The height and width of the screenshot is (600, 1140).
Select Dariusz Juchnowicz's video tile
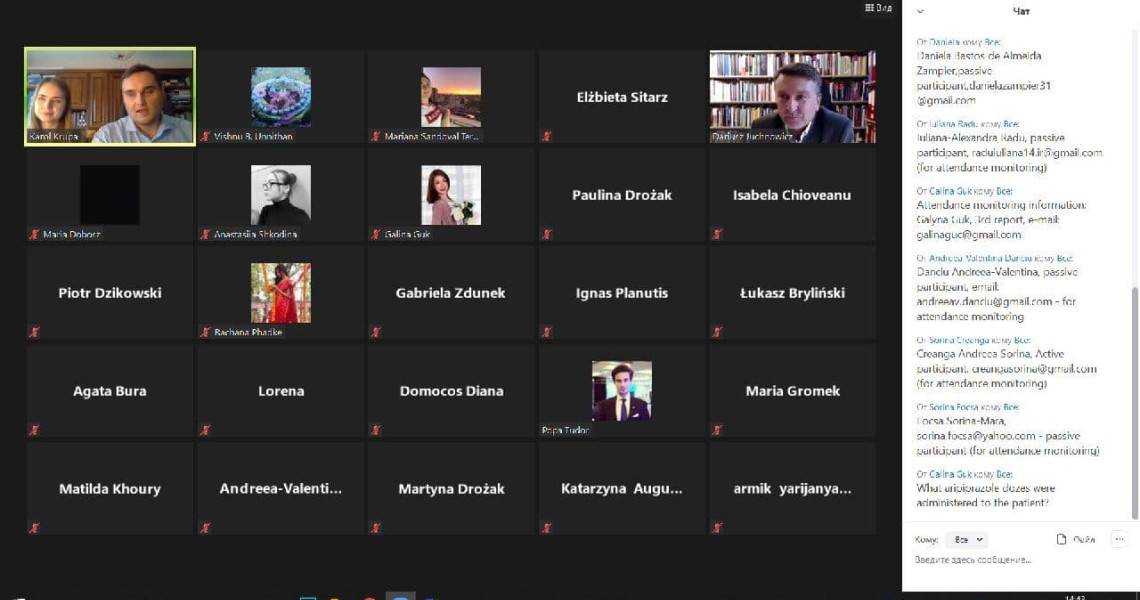click(x=792, y=97)
